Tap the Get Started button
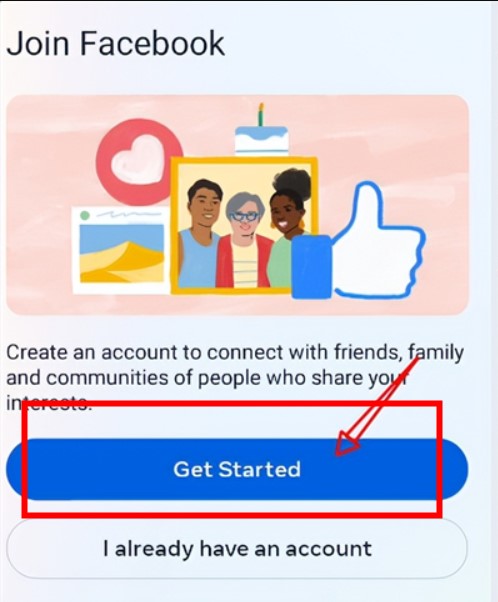This screenshot has width=498, height=602. pos(237,469)
